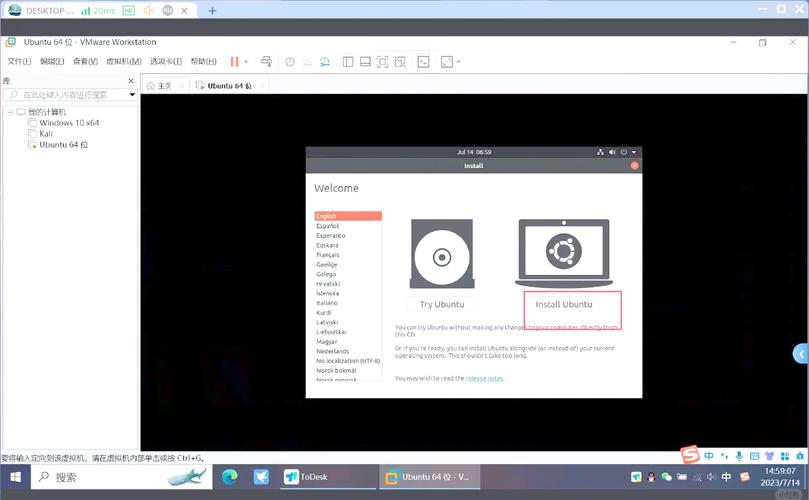
Task: Click the Ubuntu top-bar clock Jul 14
Action: click(x=474, y=152)
